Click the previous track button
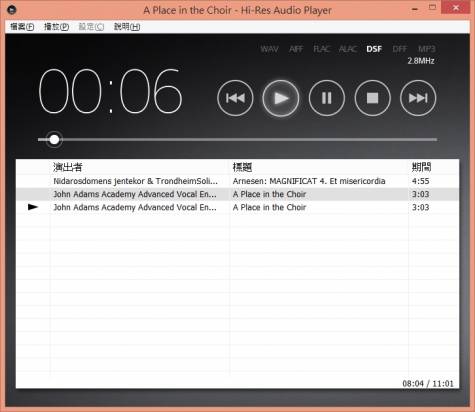The image size is (475, 412). (x=235, y=98)
